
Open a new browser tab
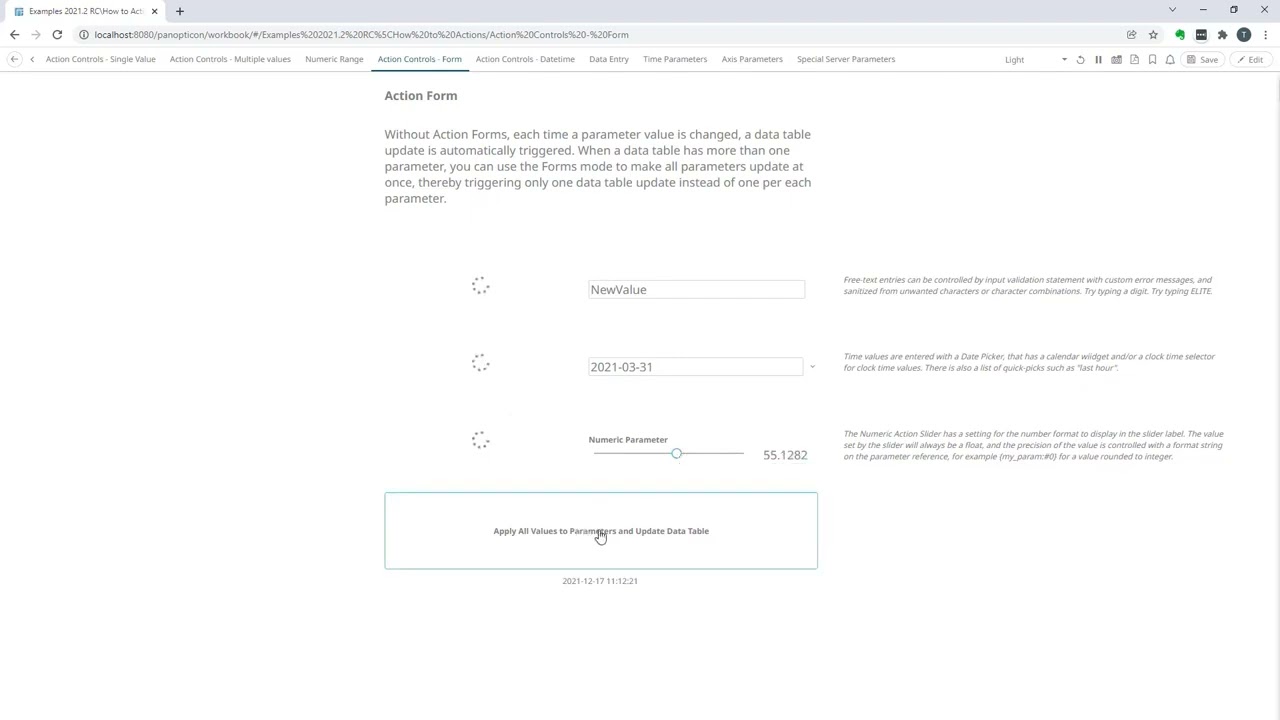180,11
